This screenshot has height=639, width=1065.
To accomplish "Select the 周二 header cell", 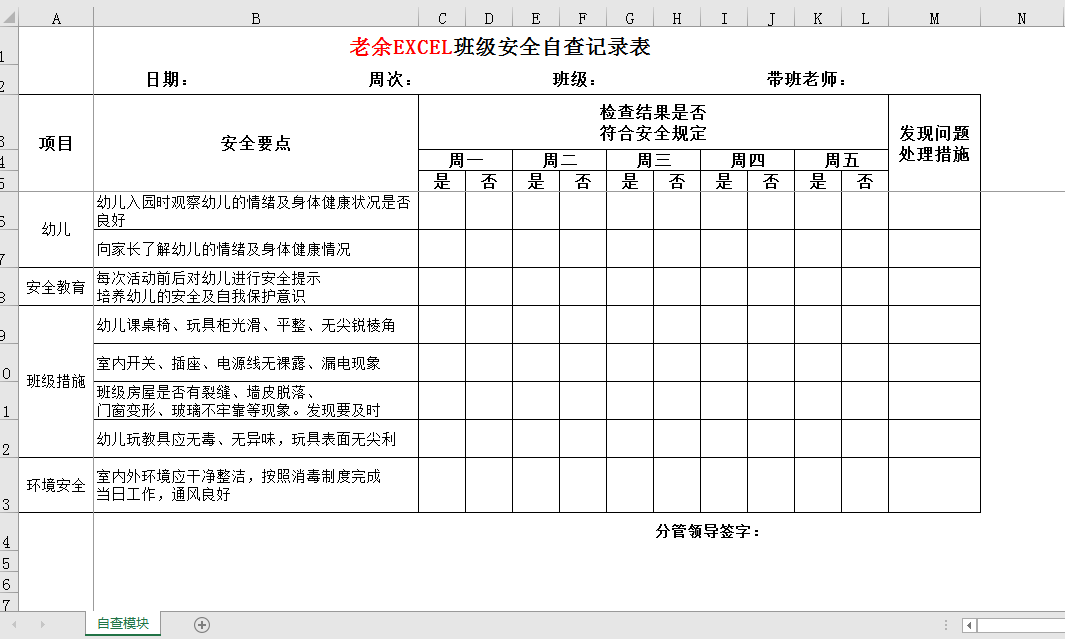I will 560,160.
